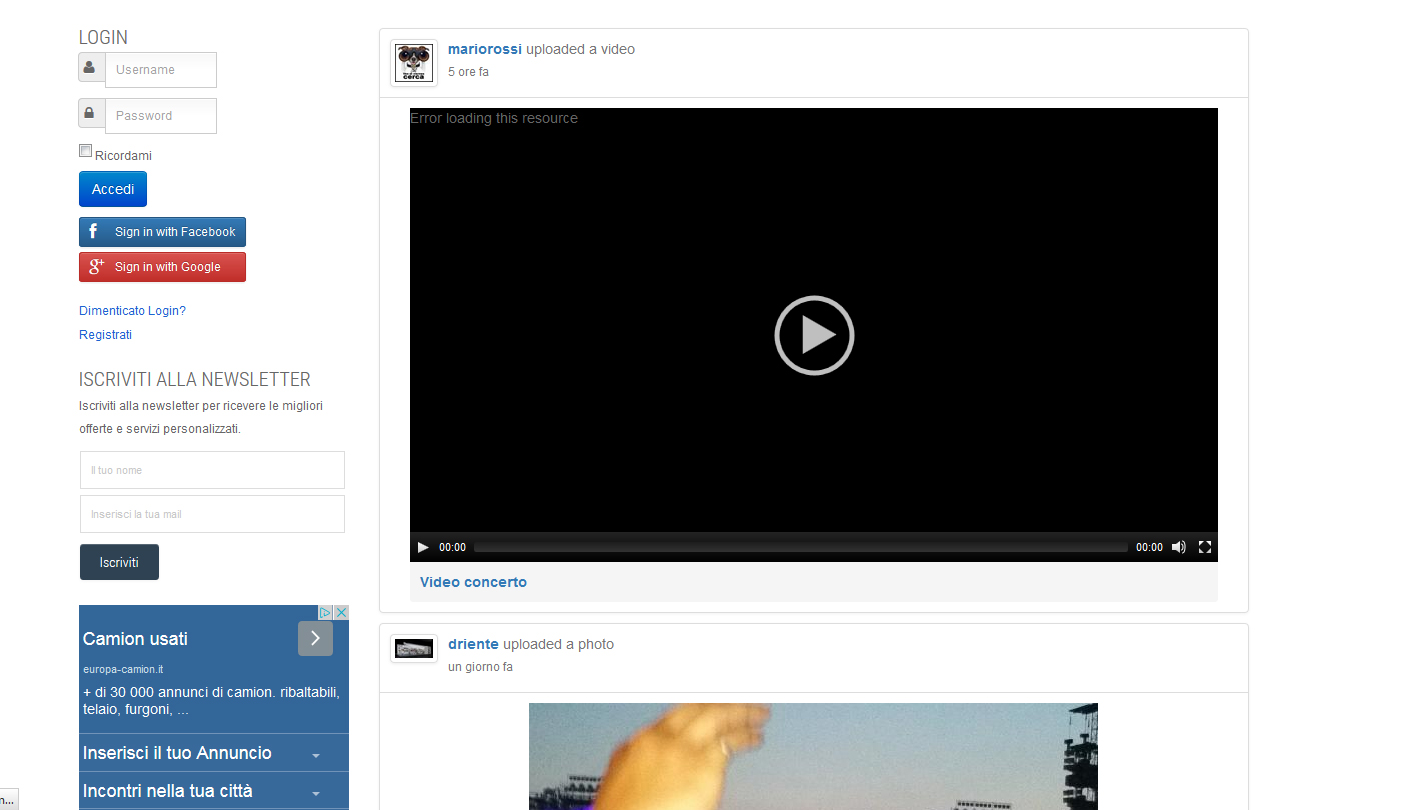
Task: Submit newsletter with Iscriviti button
Action: (119, 562)
